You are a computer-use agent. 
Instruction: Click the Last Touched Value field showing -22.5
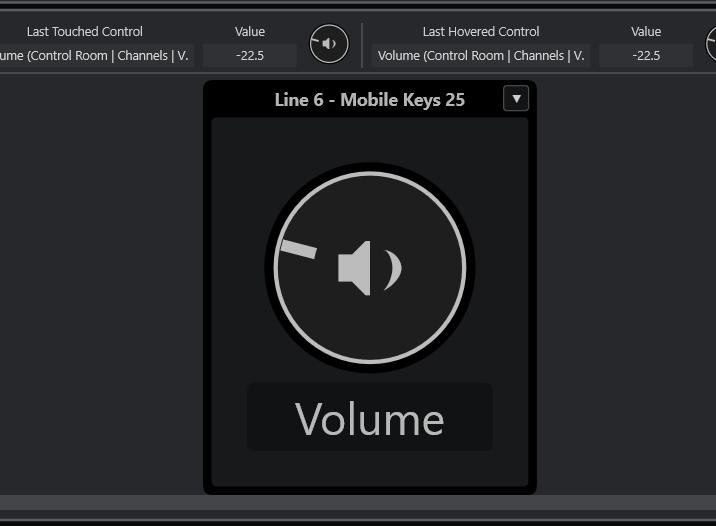(x=250, y=56)
